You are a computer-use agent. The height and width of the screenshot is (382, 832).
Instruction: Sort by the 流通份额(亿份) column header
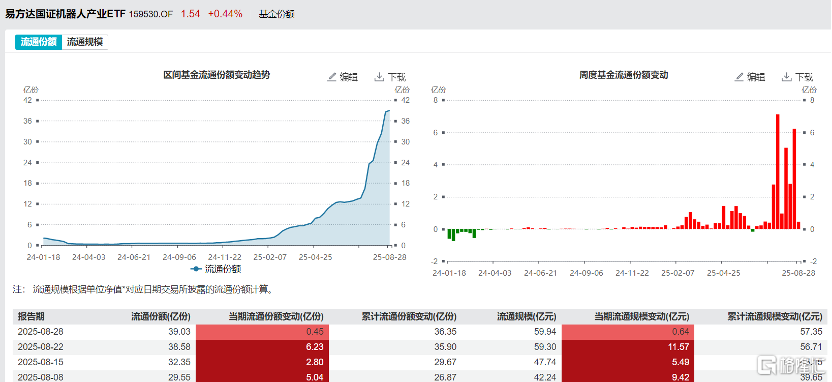[x=161, y=317]
